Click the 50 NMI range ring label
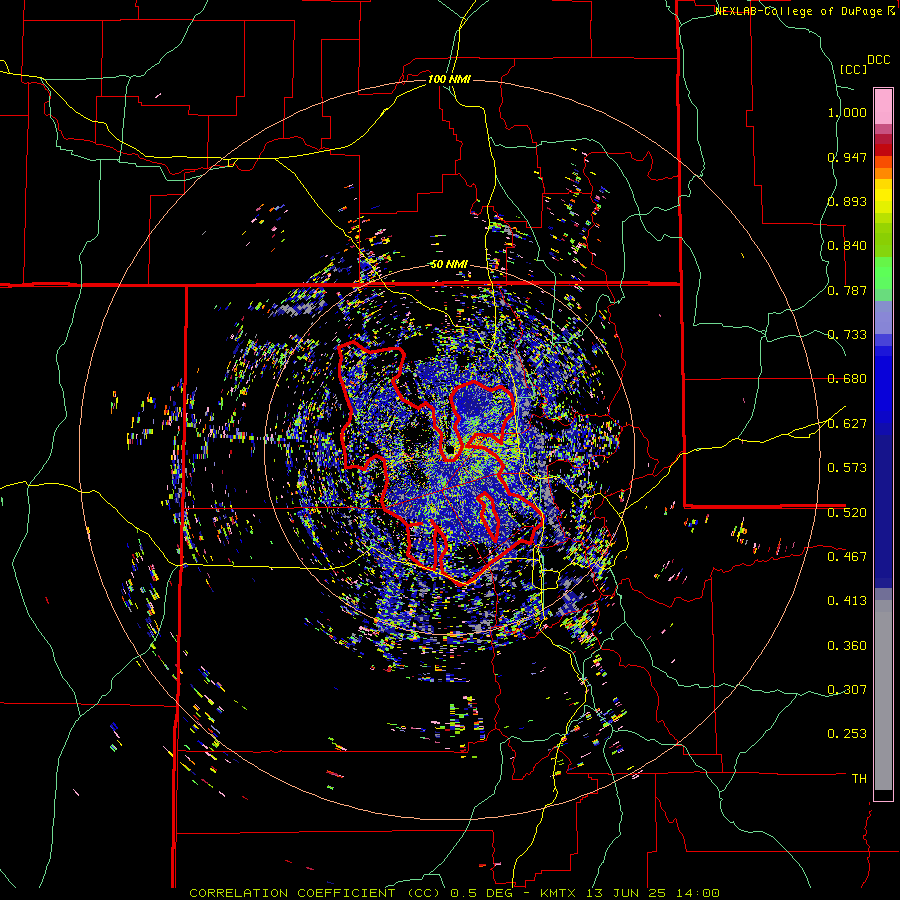 (x=449, y=265)
